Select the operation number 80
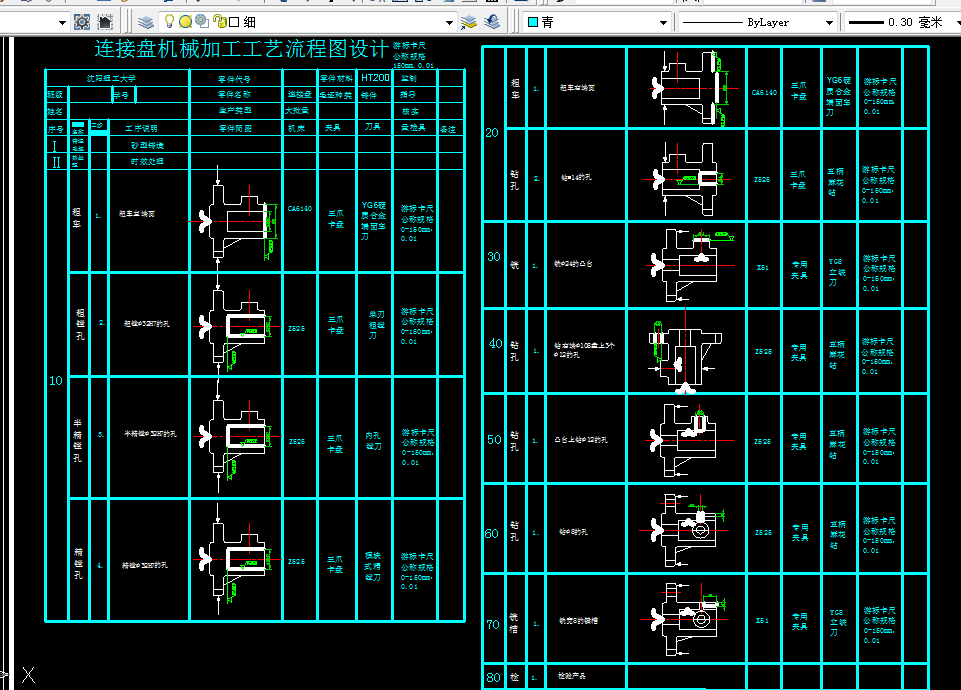Screen dimensions: 961x690 493,678
